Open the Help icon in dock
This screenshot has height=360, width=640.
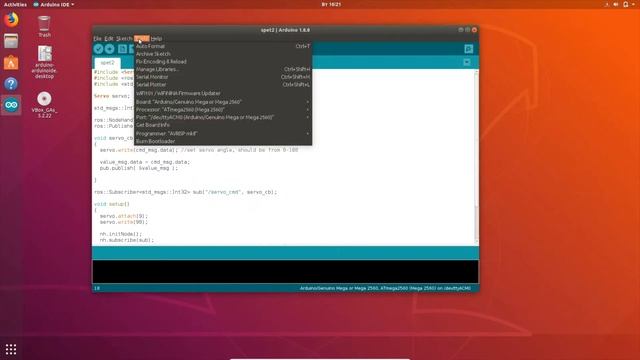[x=11, y=84]
